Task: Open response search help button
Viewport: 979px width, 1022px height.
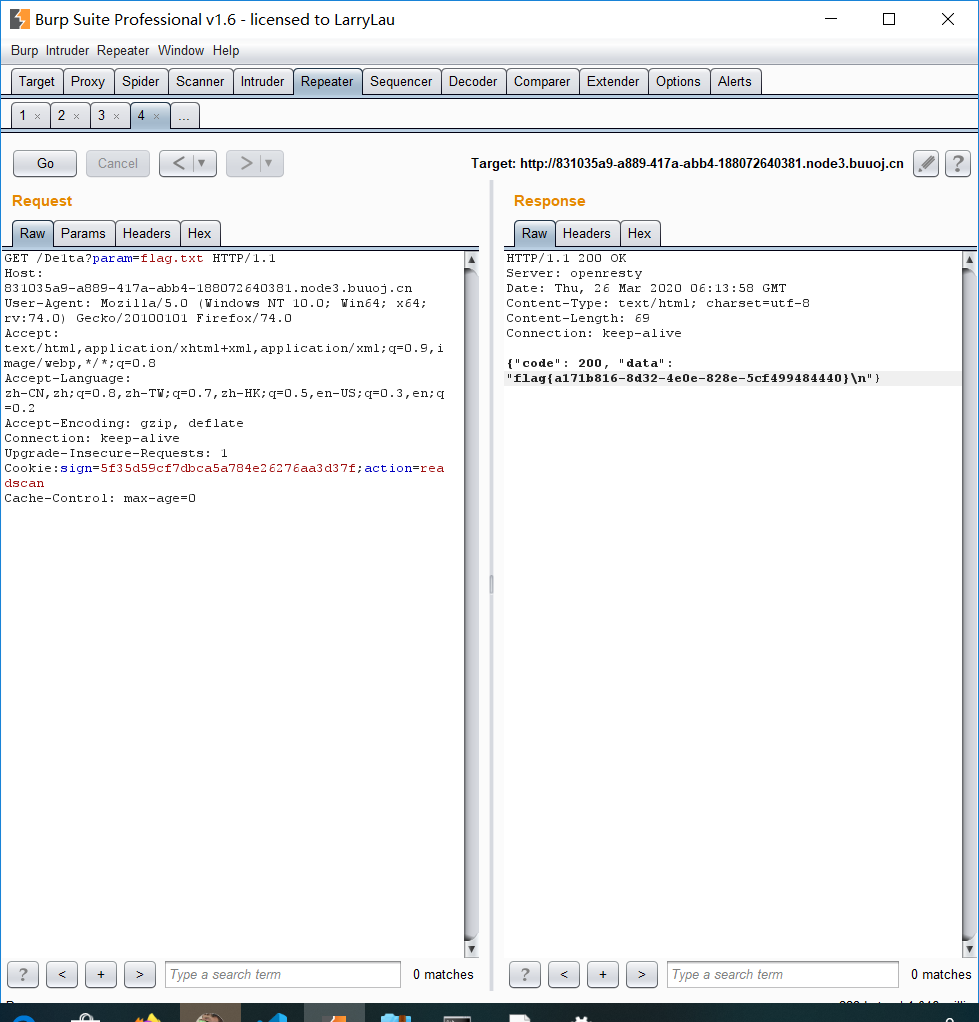Action: [525, 974]
